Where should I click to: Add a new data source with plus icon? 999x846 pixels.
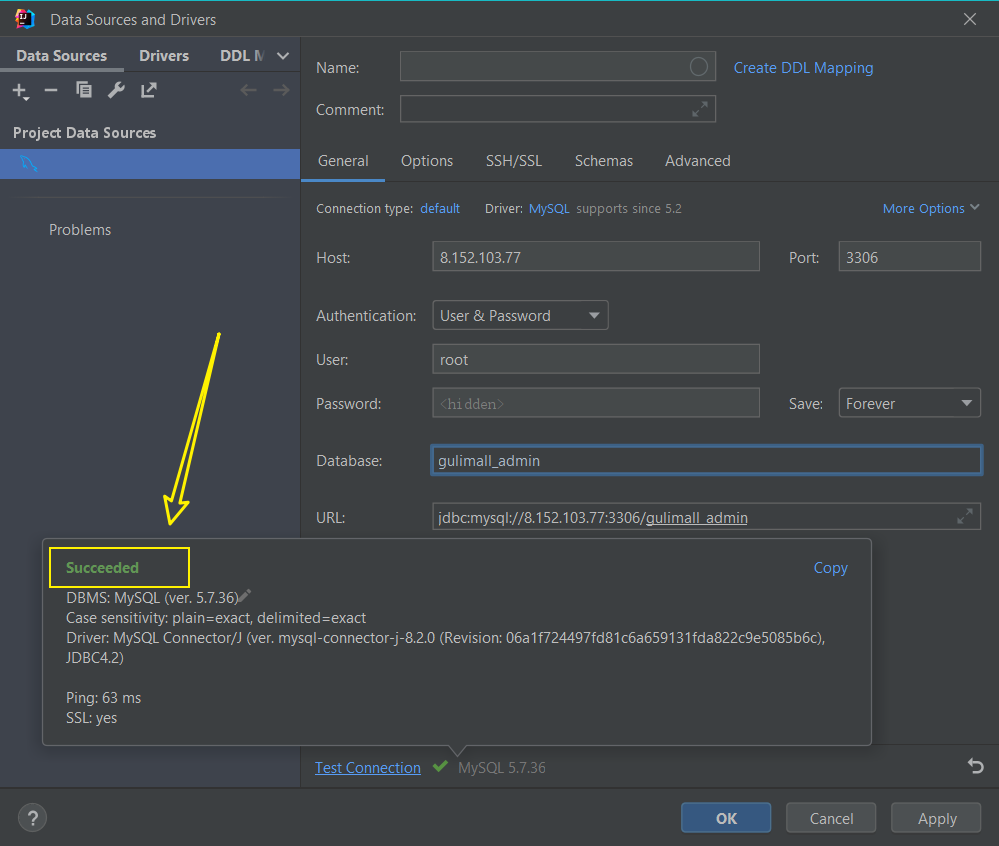20,91
